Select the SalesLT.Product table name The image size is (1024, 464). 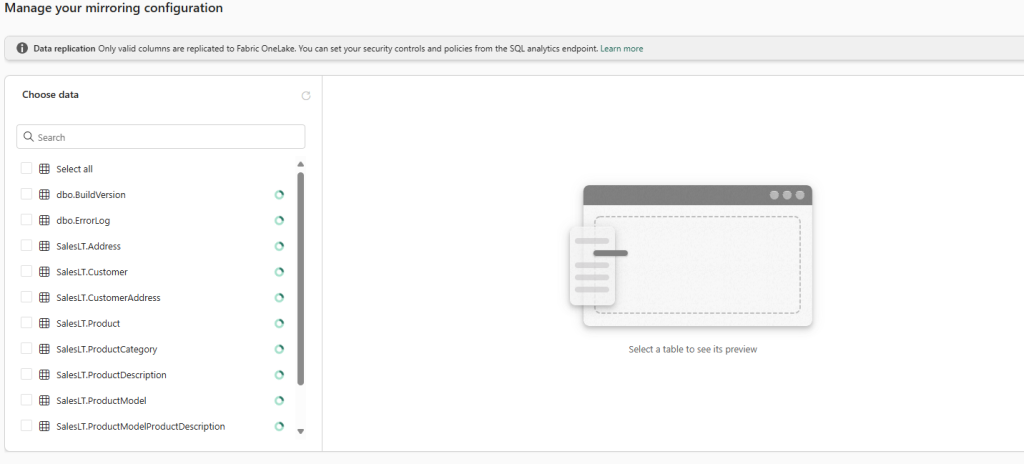click(x=88, y=323)
